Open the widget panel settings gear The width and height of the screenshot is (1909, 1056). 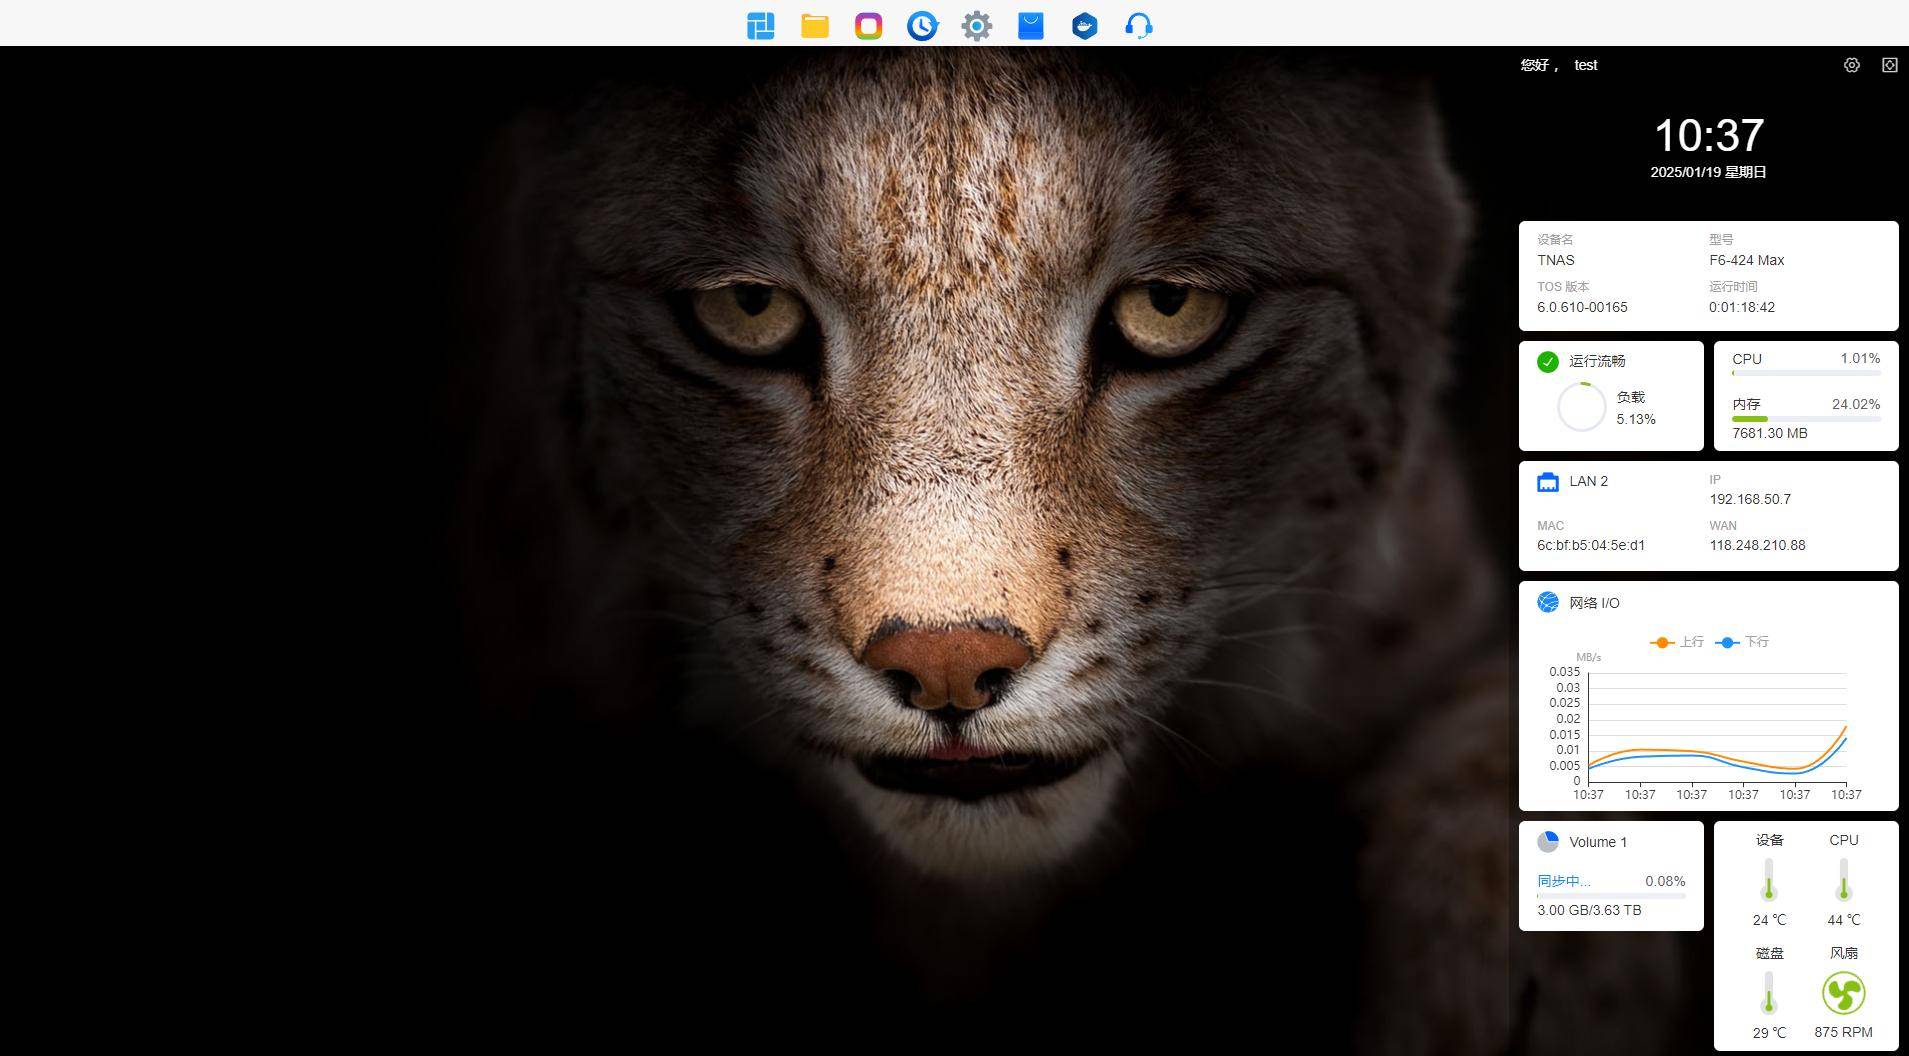click(1852, 65)
